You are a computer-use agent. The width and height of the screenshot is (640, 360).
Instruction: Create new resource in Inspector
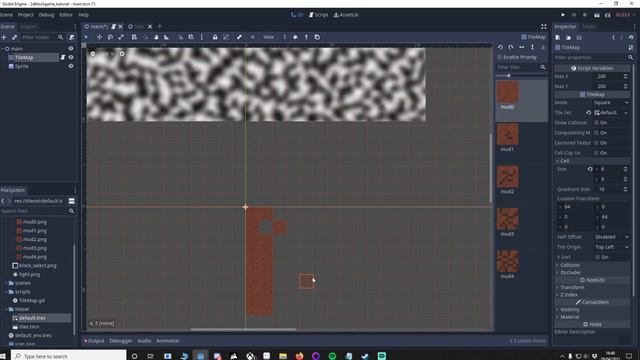(558, 37)
